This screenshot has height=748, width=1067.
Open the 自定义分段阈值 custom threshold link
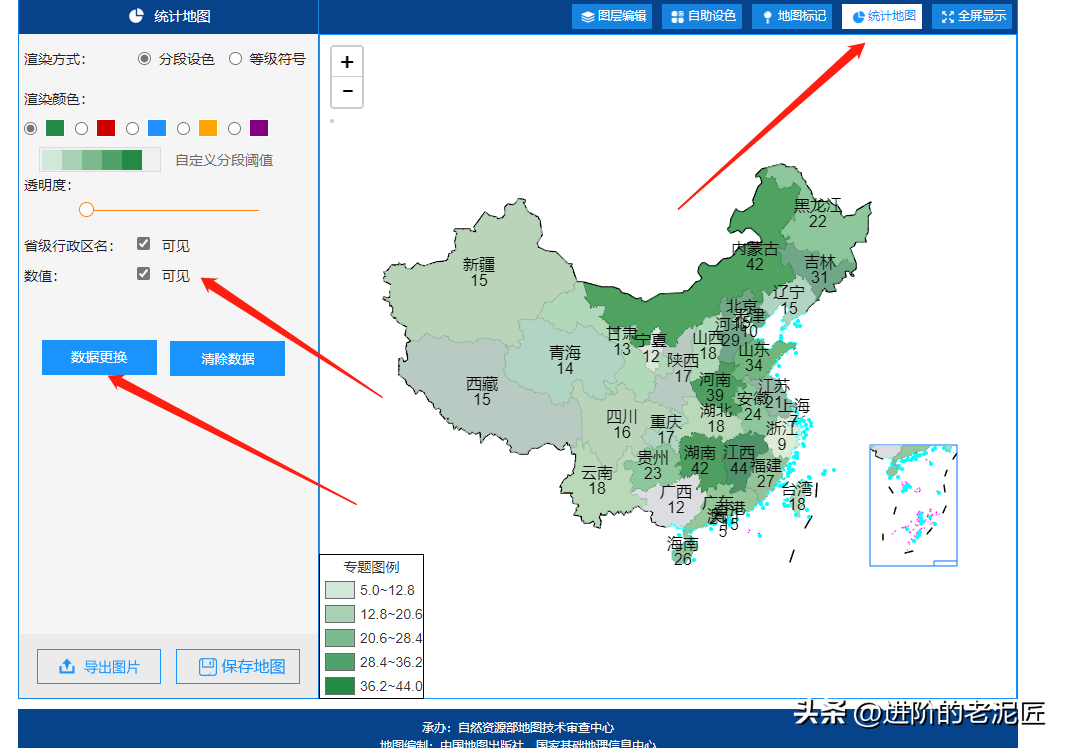point(224,160)
